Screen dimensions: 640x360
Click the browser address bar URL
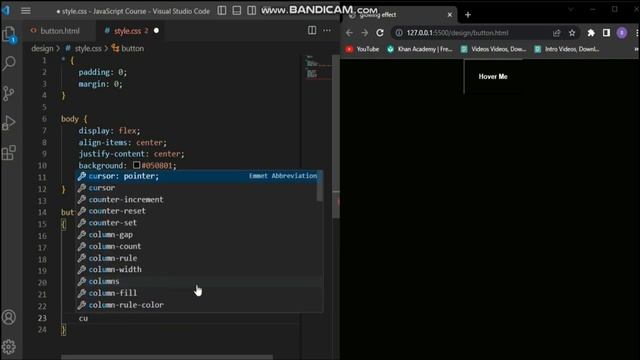coord(457,33)
